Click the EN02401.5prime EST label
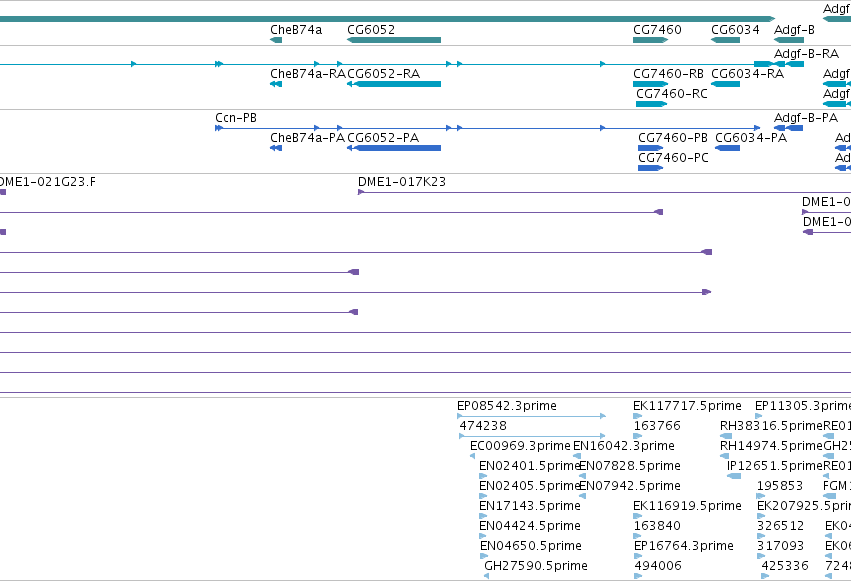851x581 pixels. coord(530,466)
